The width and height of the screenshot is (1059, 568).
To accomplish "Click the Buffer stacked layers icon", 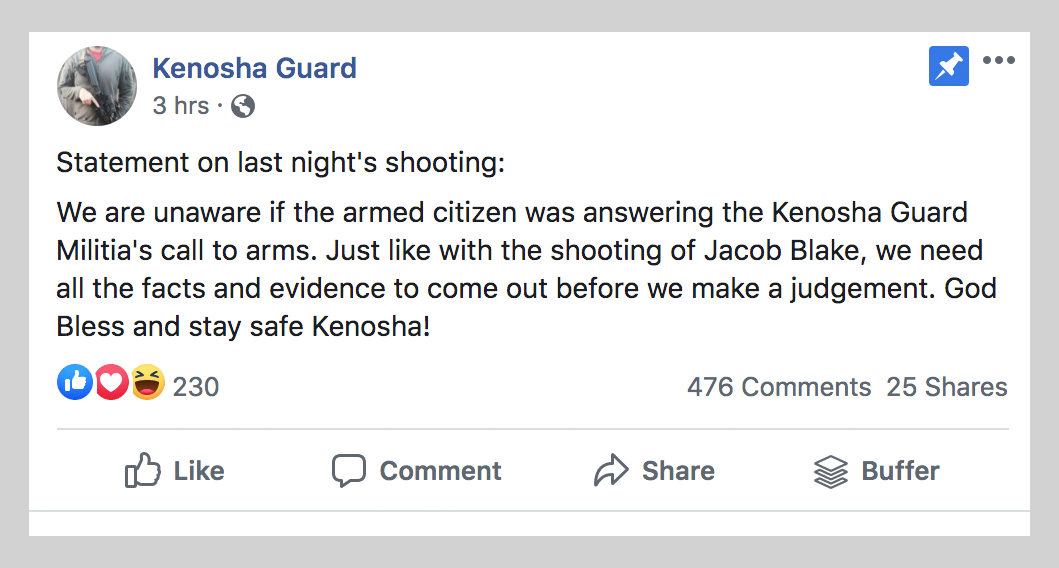I will pyautogui.click(x=831, y=471).
